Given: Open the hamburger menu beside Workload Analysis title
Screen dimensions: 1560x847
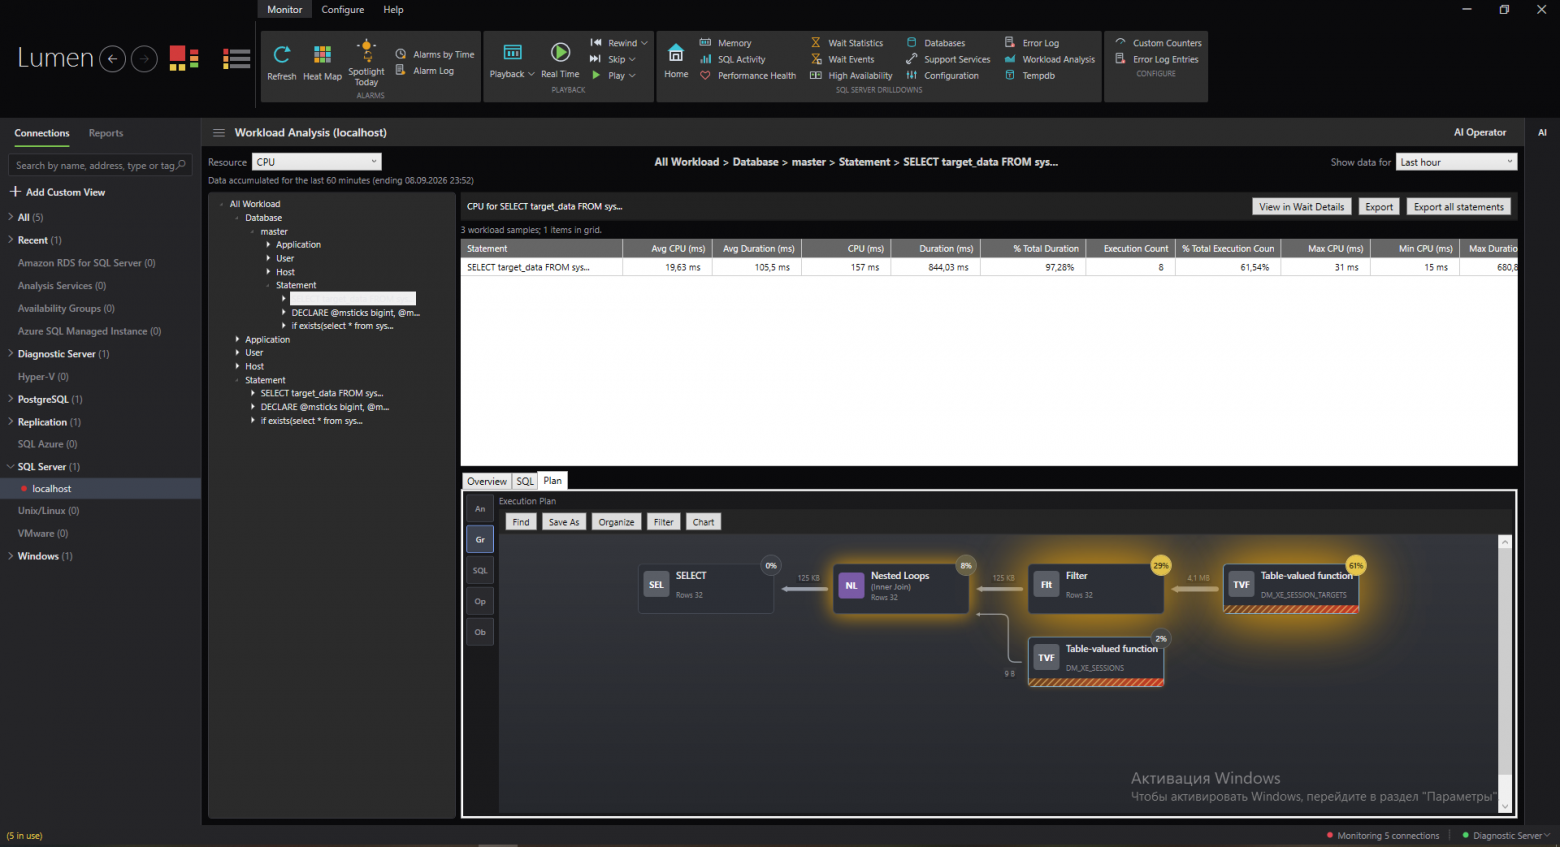Looking at the screenshot, I should 219,133.
